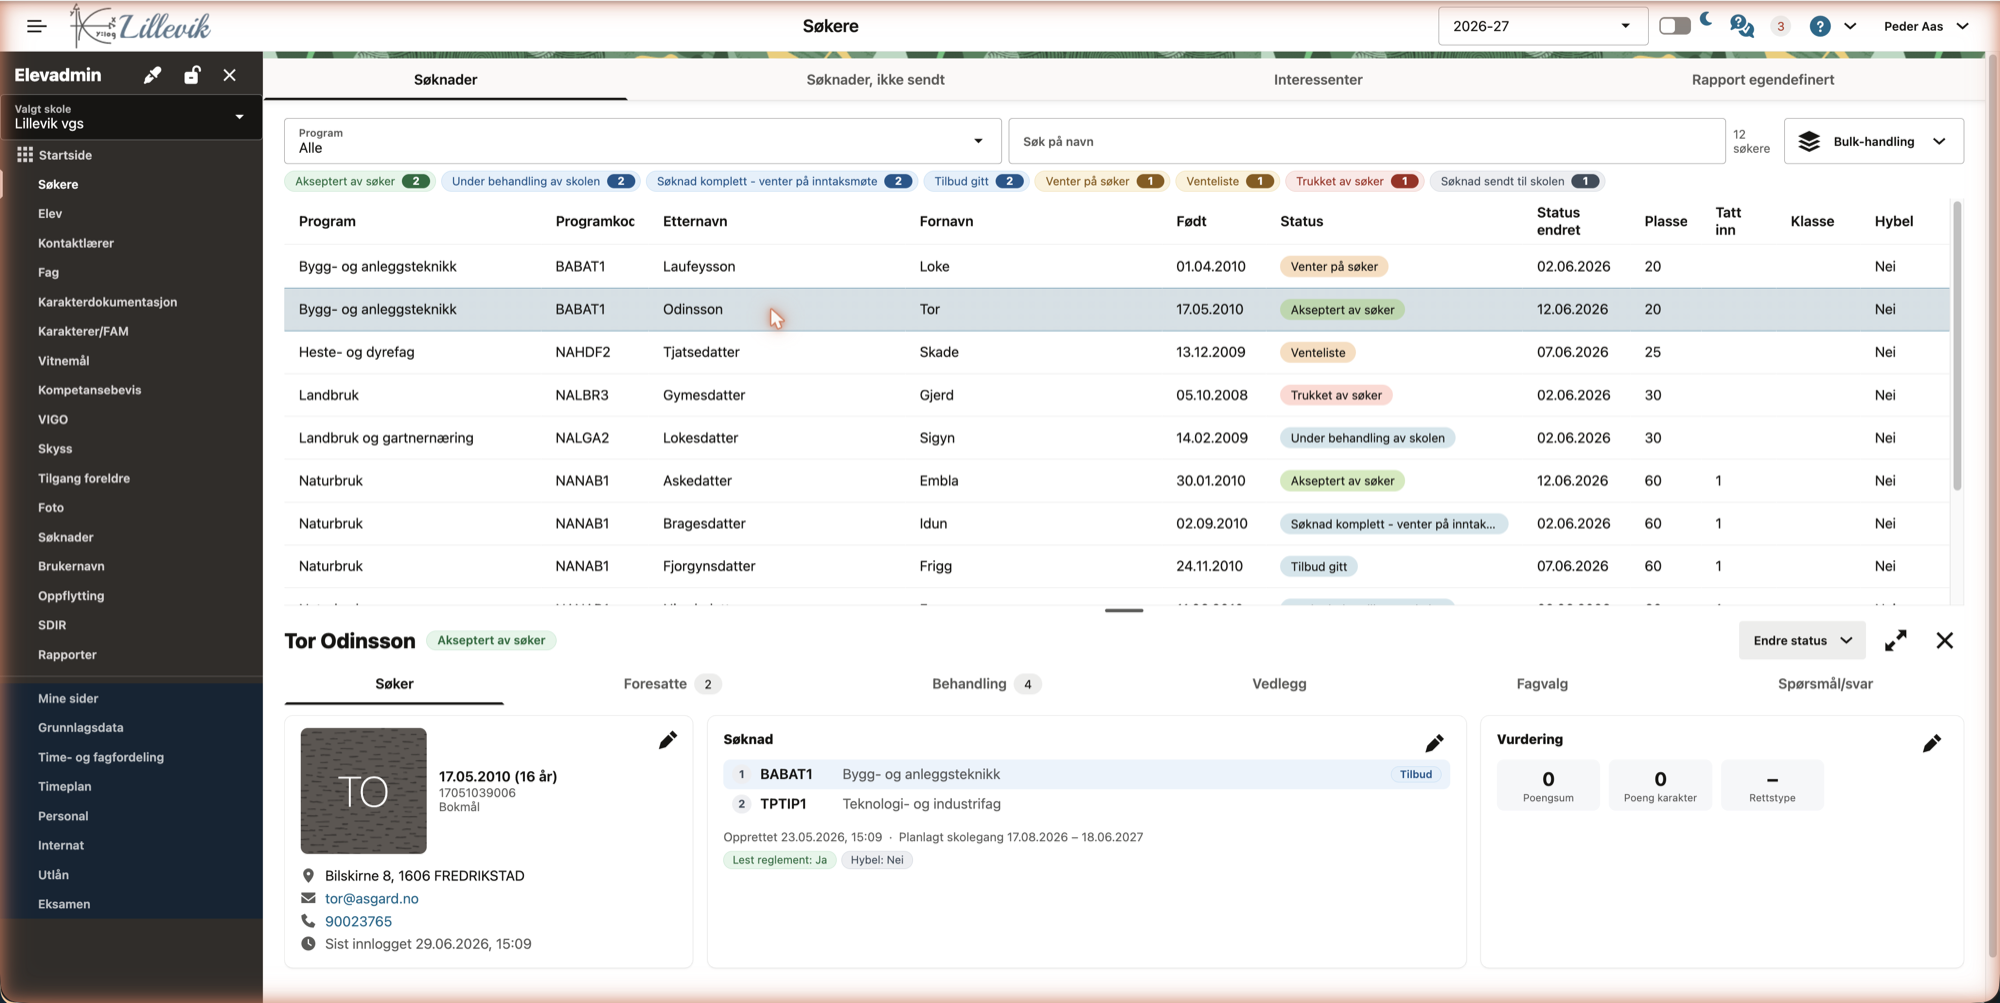The width and height of the screenshot is (2000, 1003).
Task: Open the Program filter dropdown
Action: (642, 141)
